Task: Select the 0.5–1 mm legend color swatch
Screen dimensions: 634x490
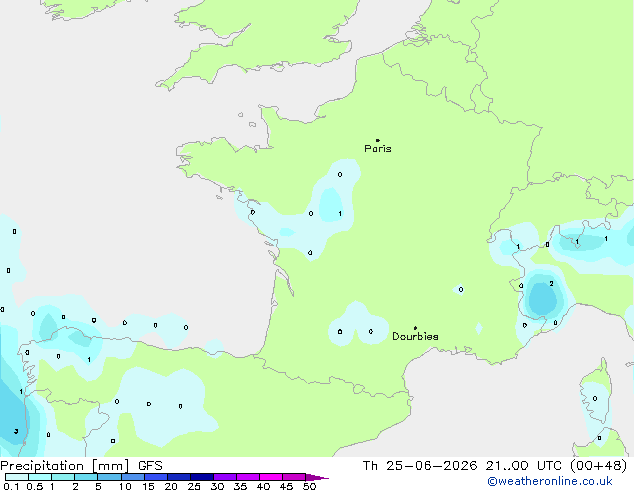Action: click(40, 477)
